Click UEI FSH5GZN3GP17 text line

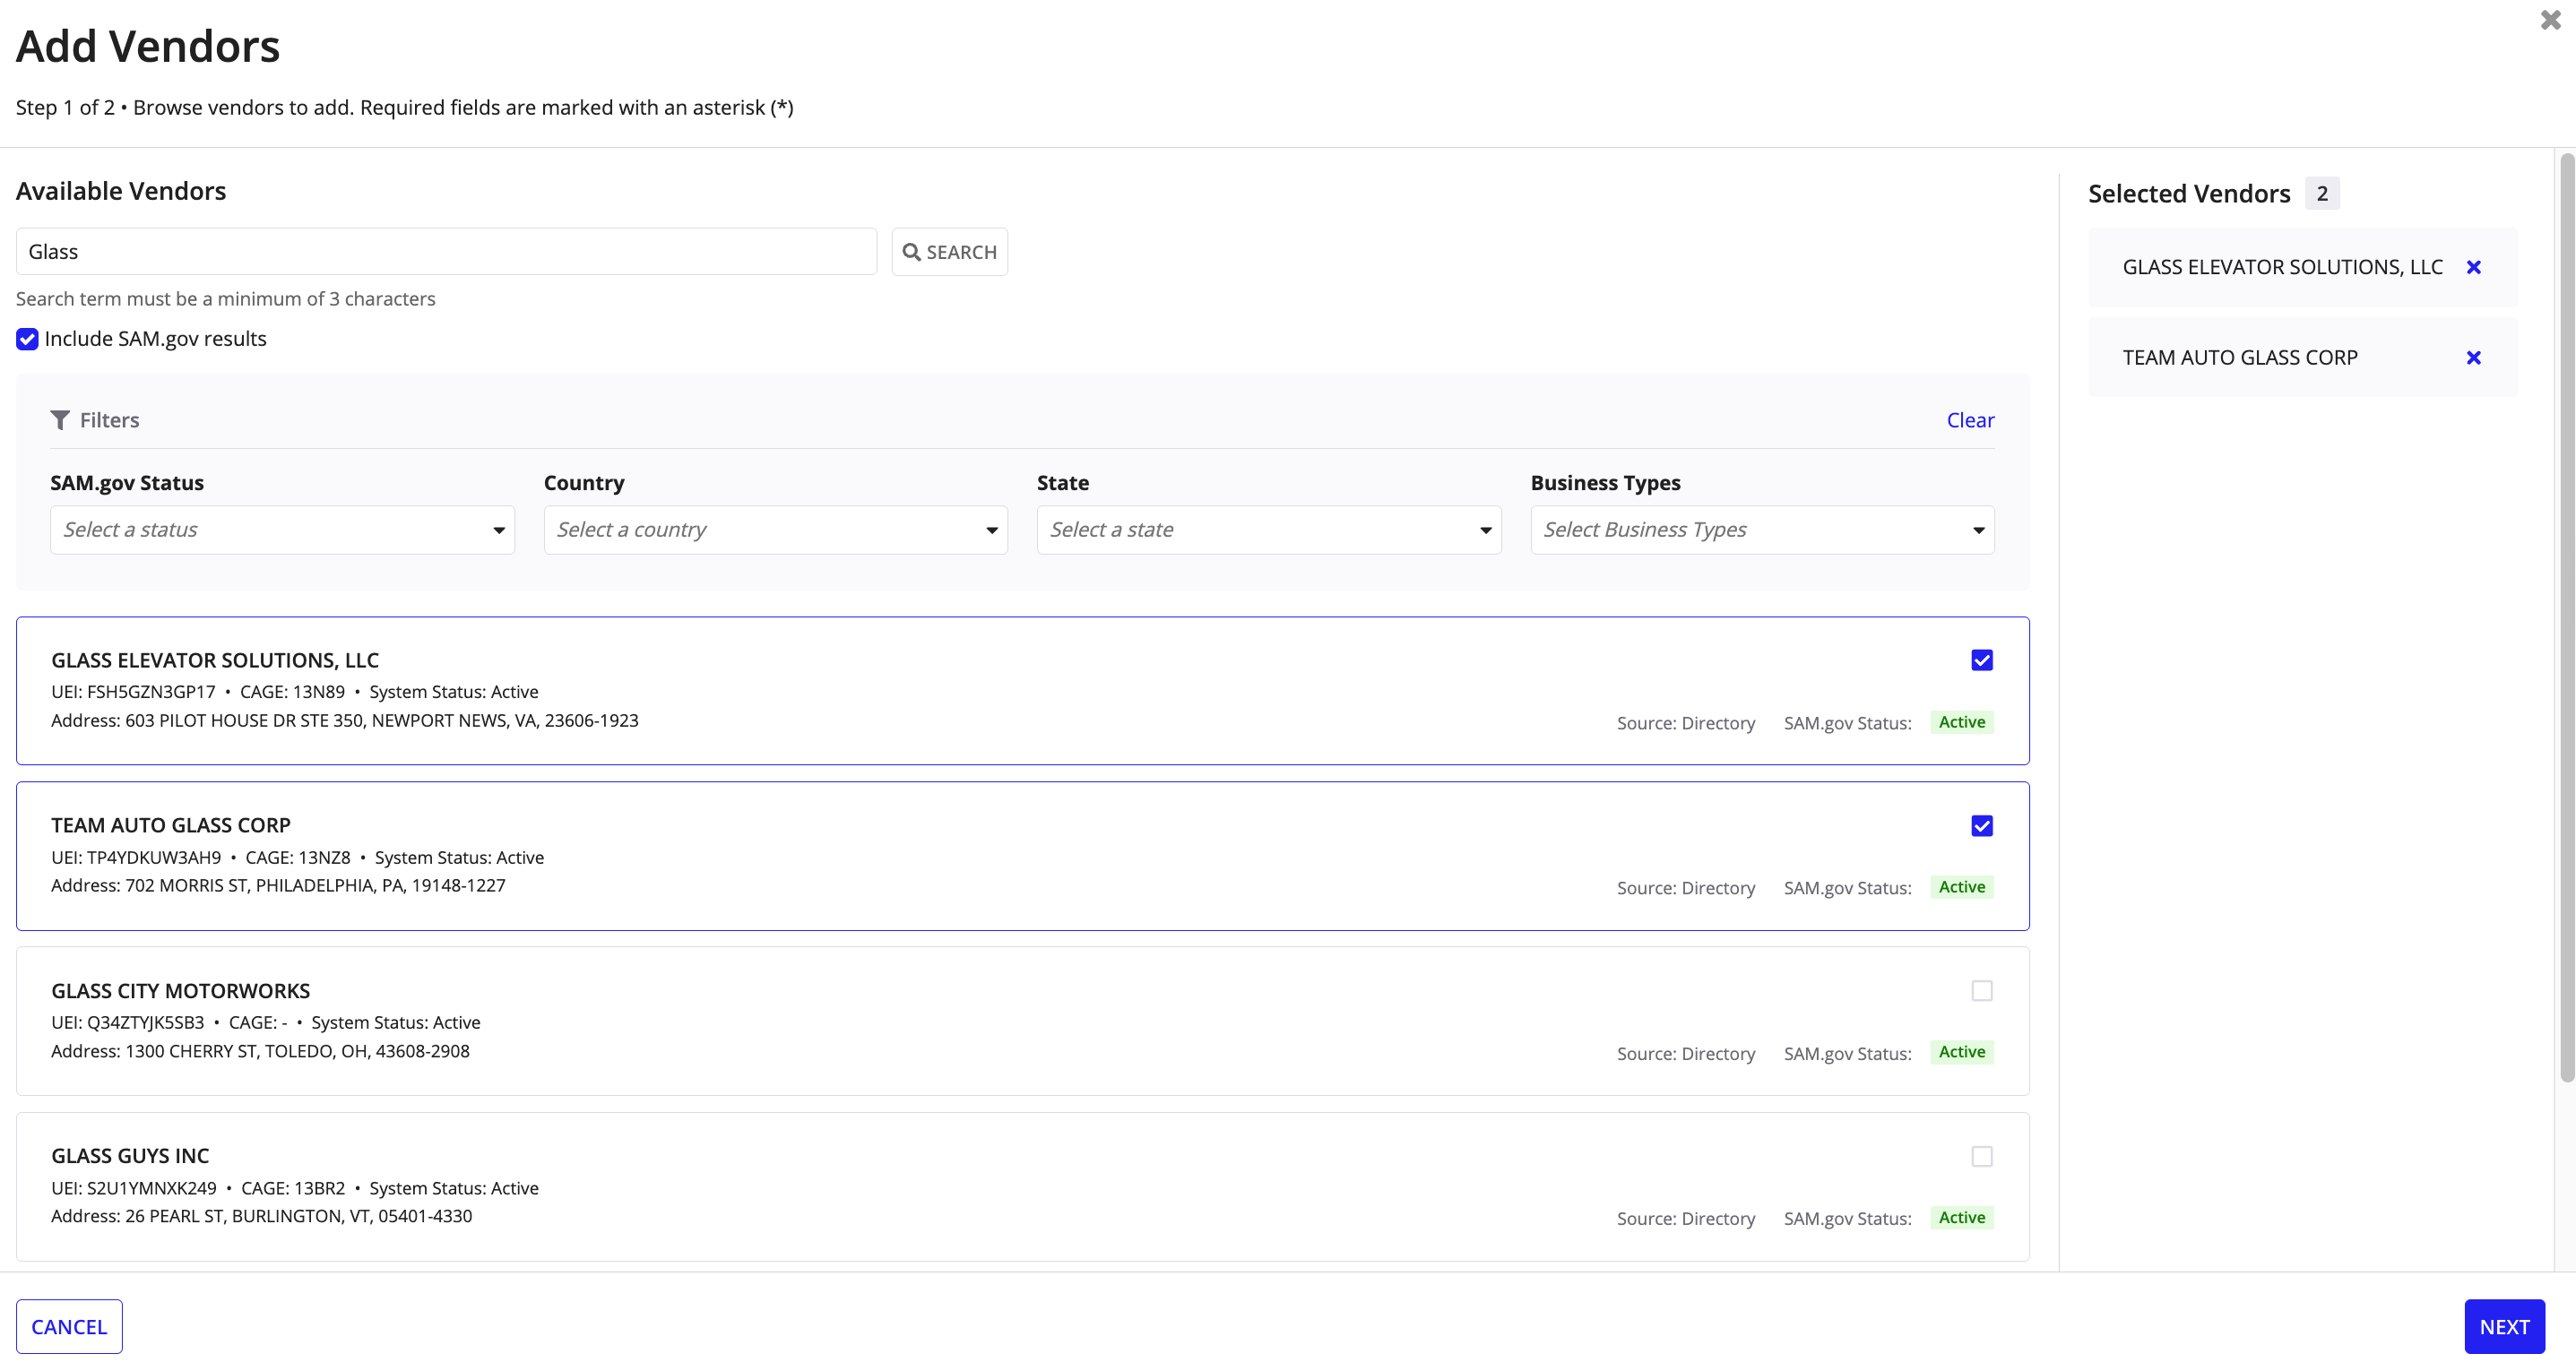coord(294,692)
